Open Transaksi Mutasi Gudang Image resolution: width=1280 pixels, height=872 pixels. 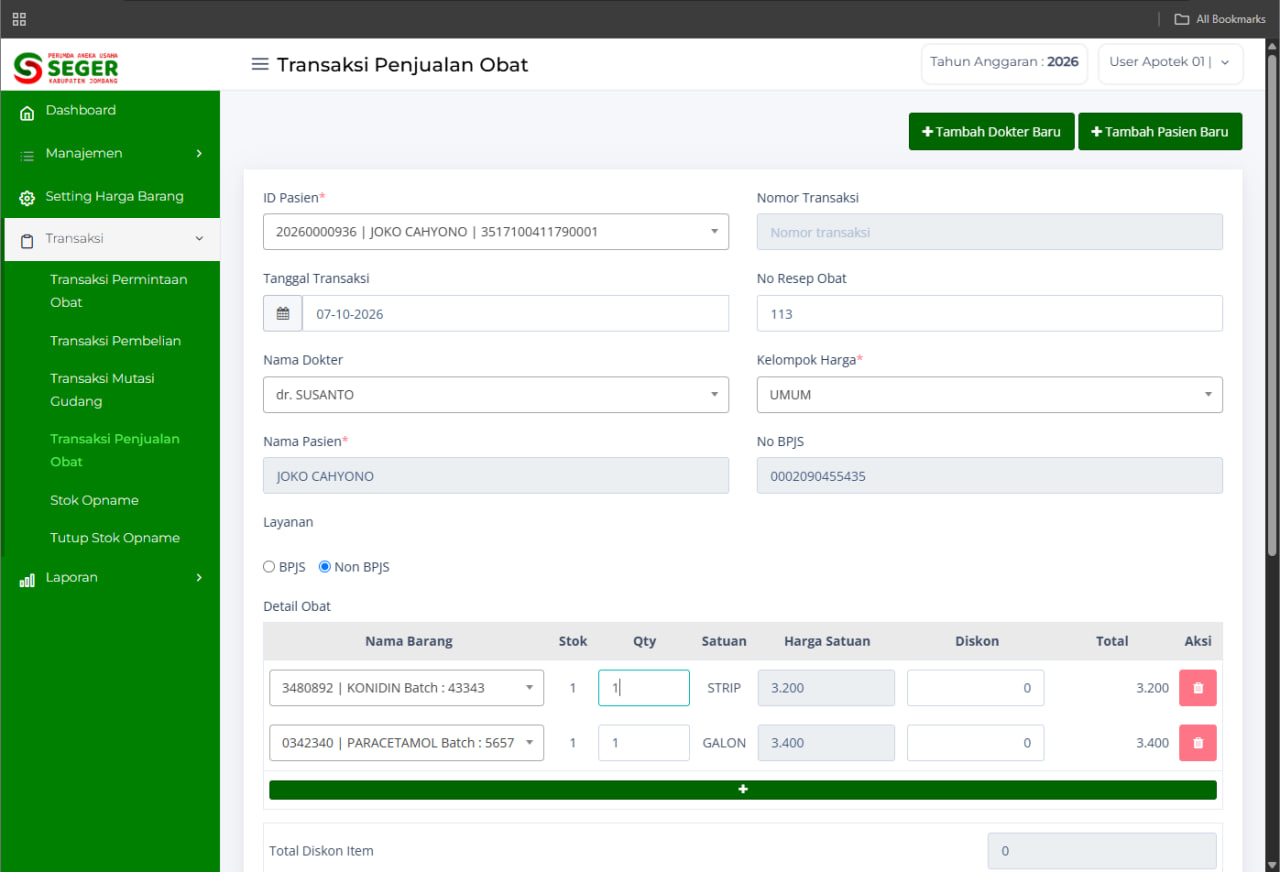[x=103, y=390]
